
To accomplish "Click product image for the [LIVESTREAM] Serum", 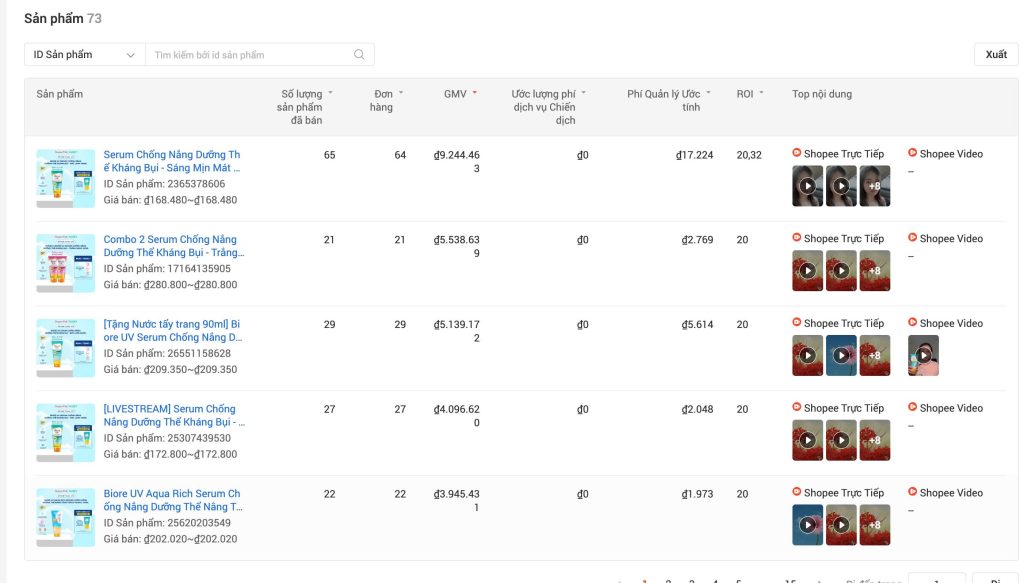I will (x=65, y=433).
